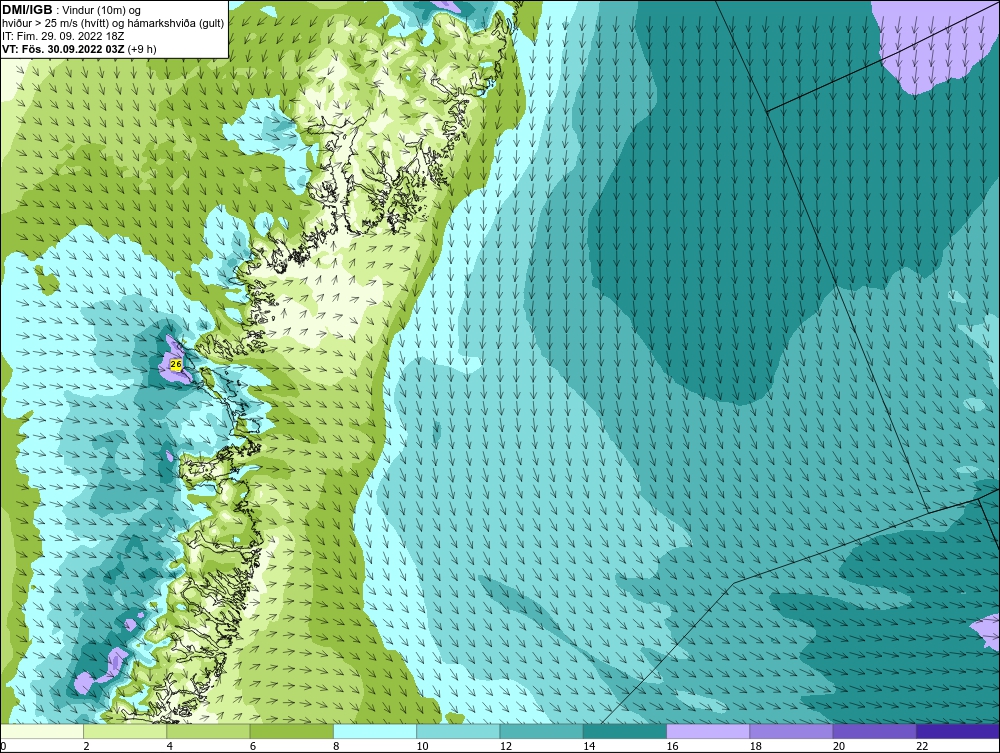The width and height of the screenshot is (1000, 753).
Task: Click the yellow 26 gust label
Action: tap(177, 364)
